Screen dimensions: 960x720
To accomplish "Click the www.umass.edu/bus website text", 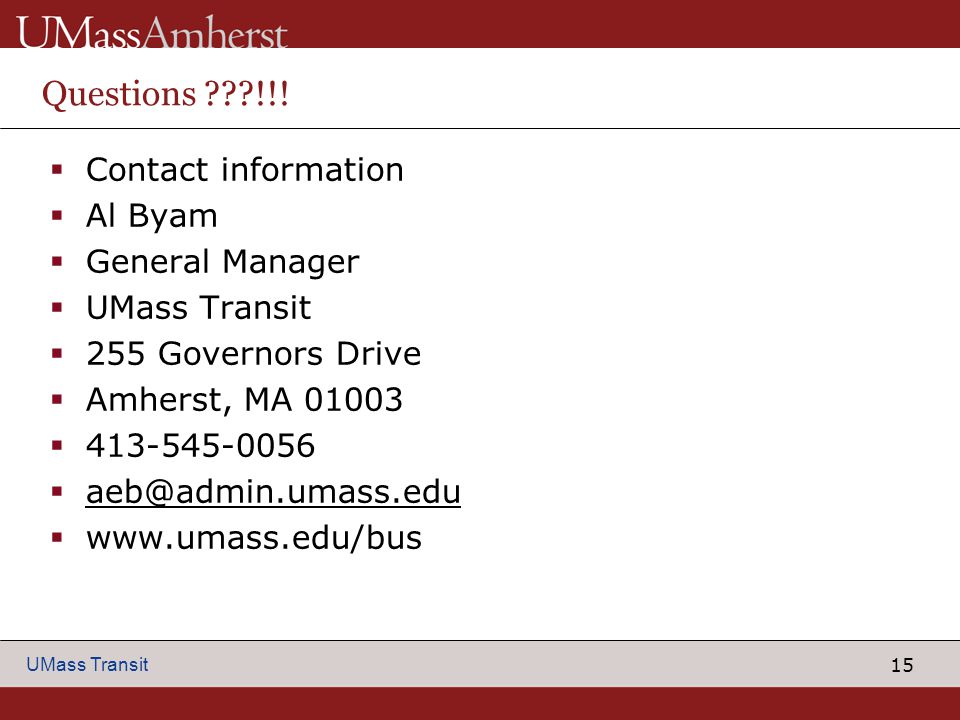I will (254, 538).
